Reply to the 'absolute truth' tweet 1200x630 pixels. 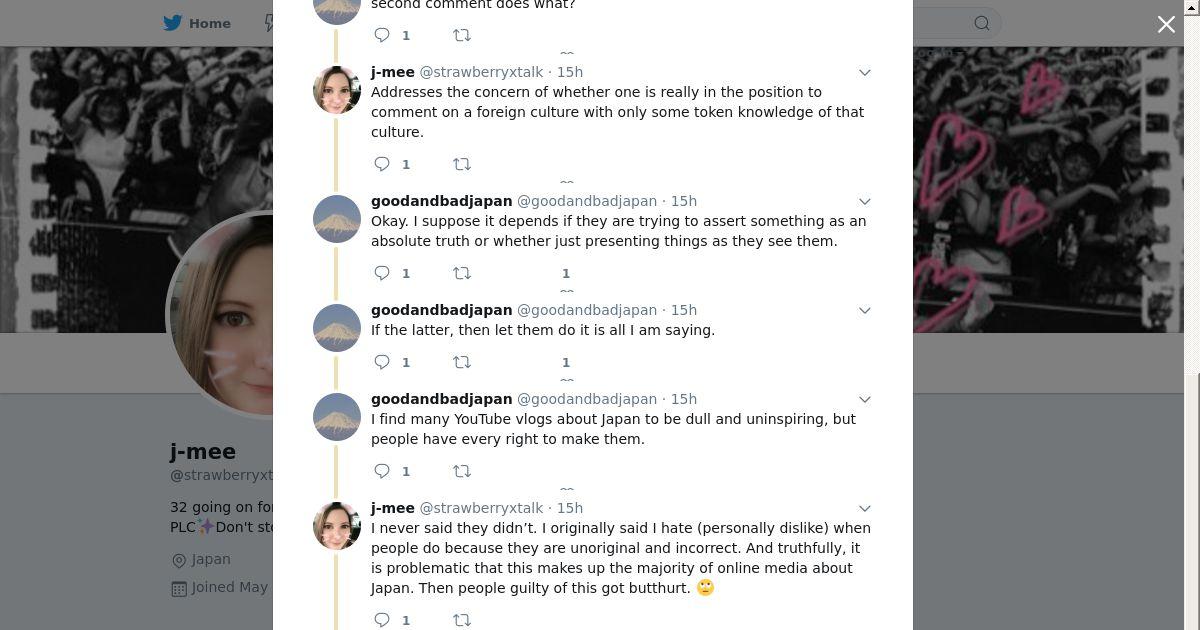[x=382, y=273]
